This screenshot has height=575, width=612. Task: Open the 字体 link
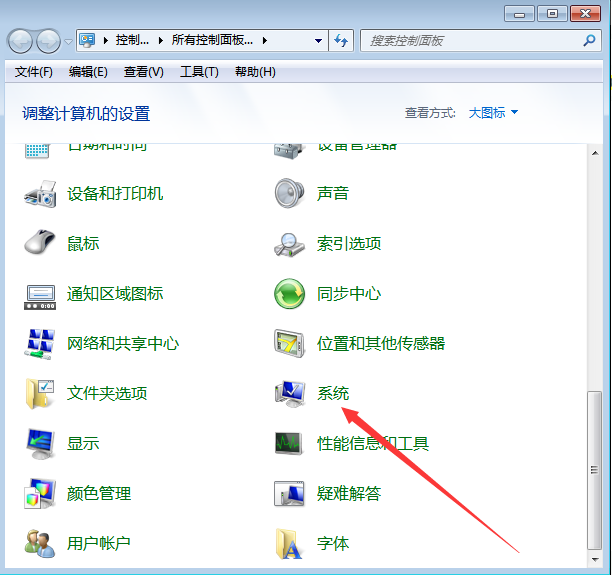click(x=333, y=543)
